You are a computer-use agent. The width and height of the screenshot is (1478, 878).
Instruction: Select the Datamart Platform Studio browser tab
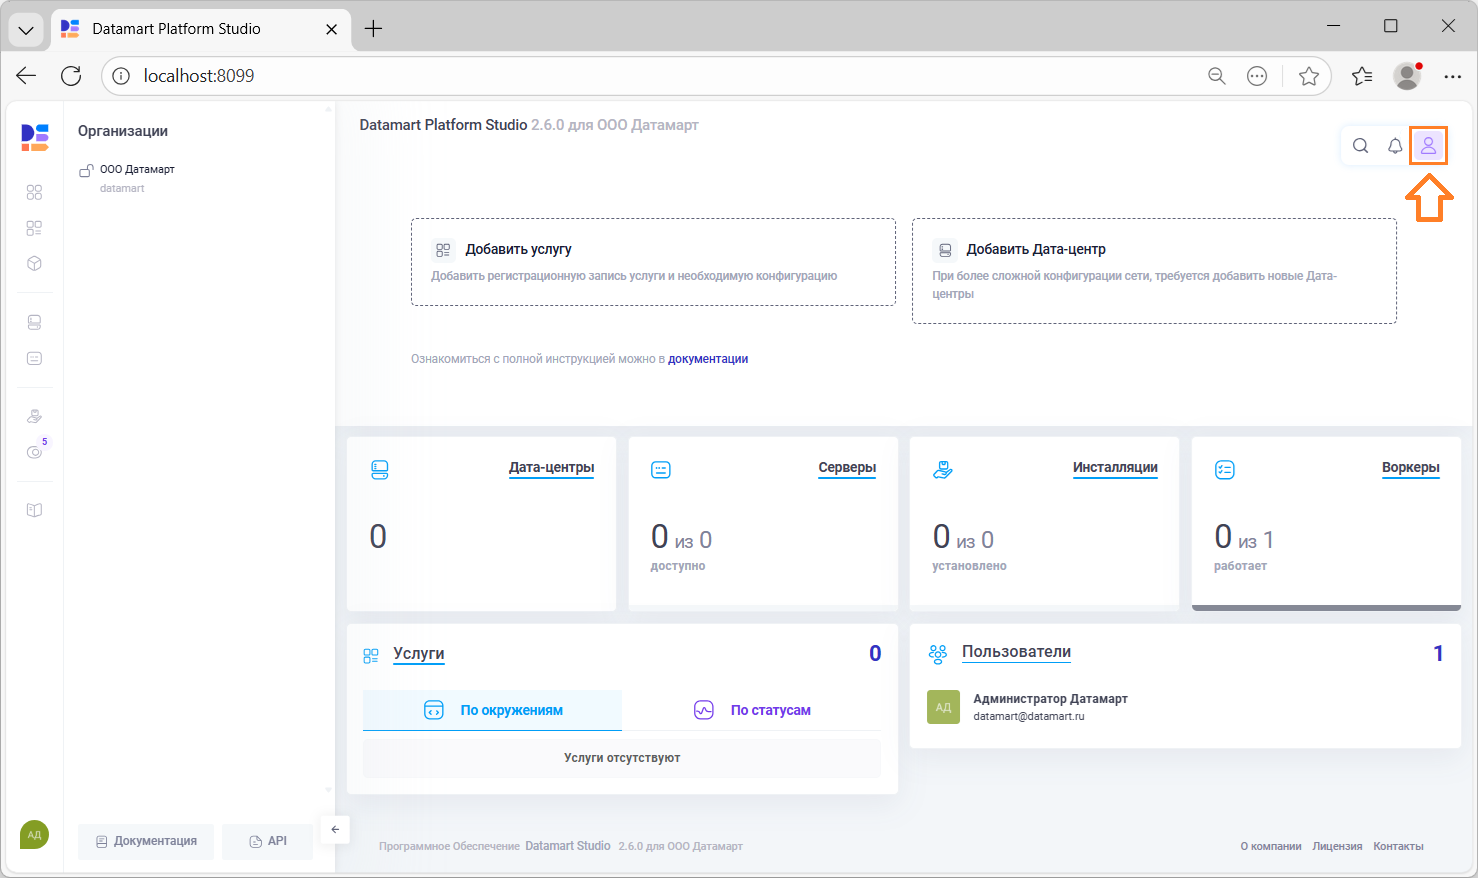point(200,29)
